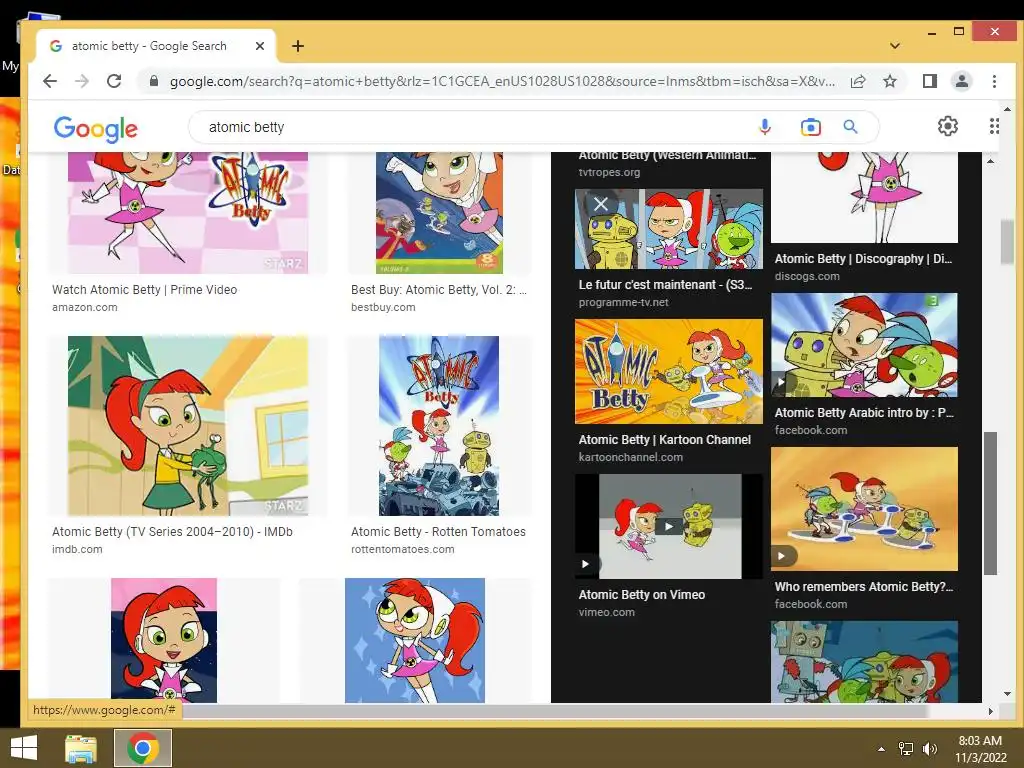Image resolution: width=1024 pixels, height=768 pixels.
Task: Click the Chrome address bar URL
Action: click(x=502, y=81)
